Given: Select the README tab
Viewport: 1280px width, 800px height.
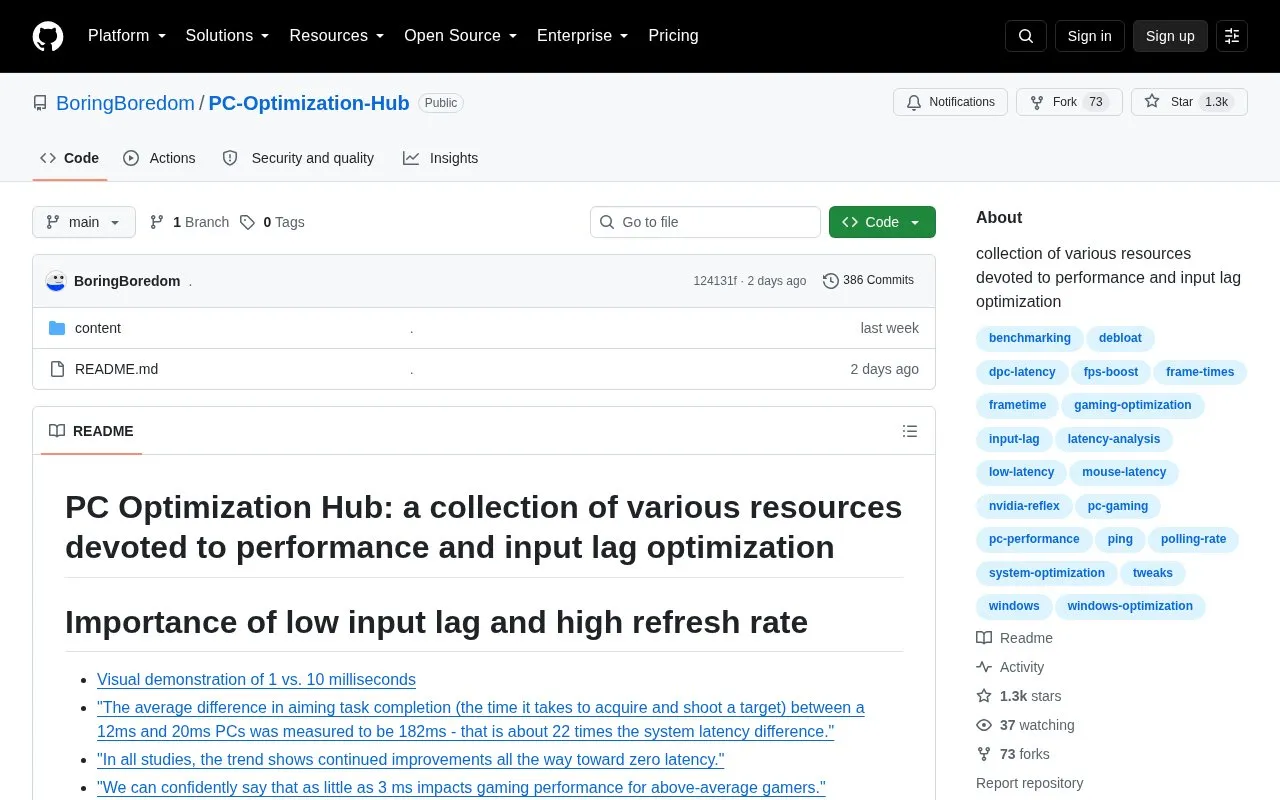Looking at the screenshot, I should pos(91,431).
